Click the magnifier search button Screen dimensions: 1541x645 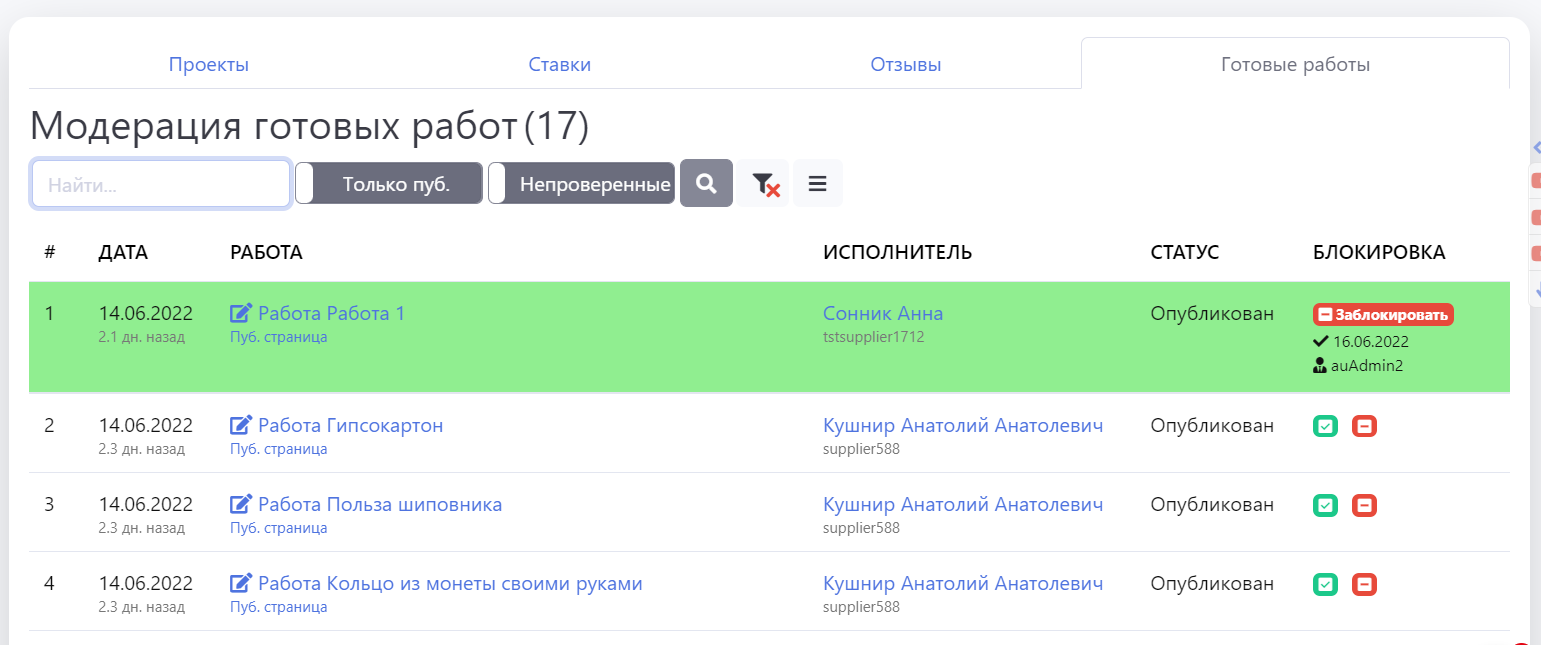click(x=706, y=184)
